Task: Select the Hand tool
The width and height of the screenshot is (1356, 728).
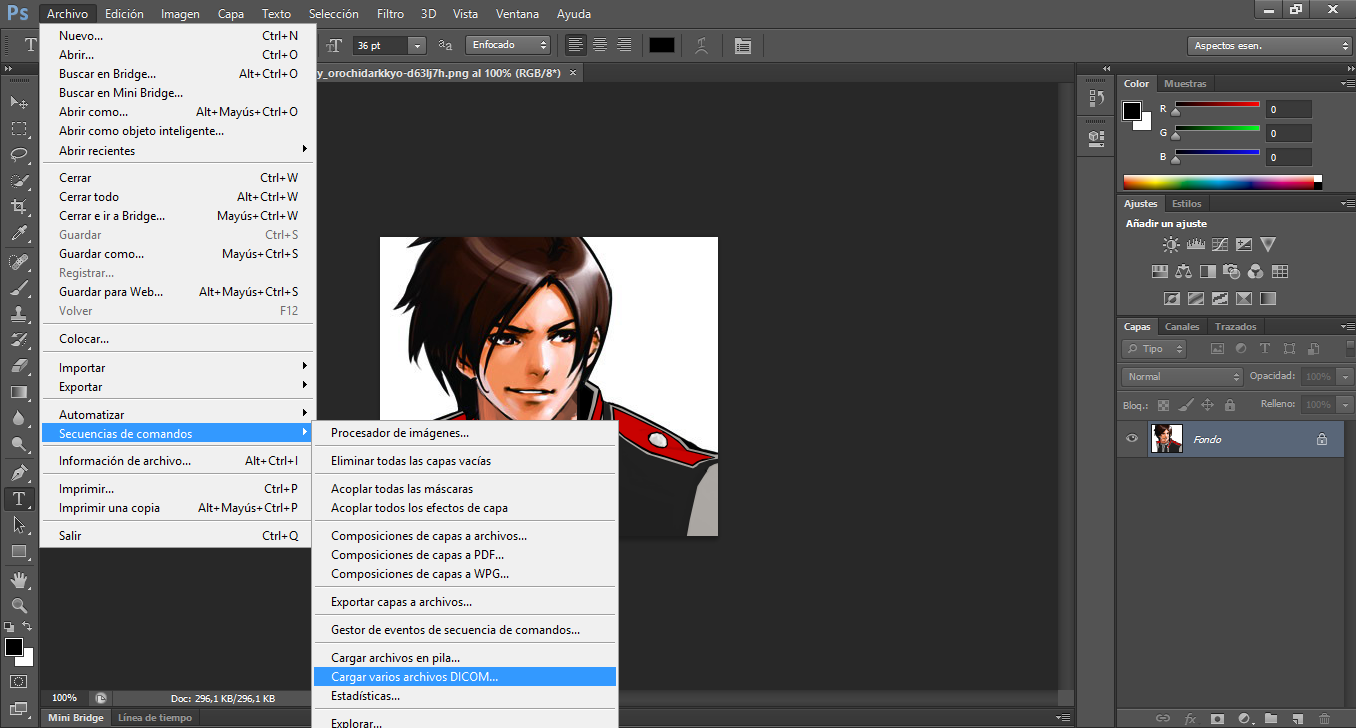Action: point(19,579)
